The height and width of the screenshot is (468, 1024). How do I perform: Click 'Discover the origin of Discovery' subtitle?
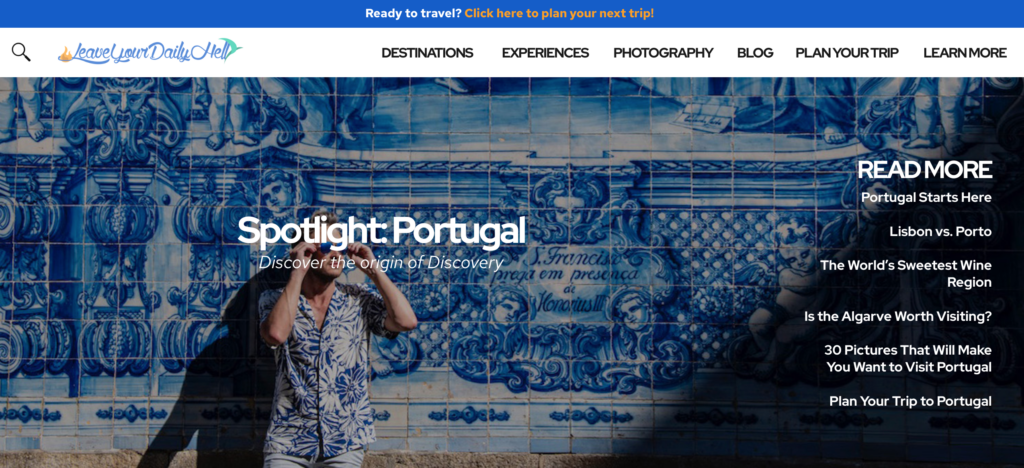tap(381, 263)
